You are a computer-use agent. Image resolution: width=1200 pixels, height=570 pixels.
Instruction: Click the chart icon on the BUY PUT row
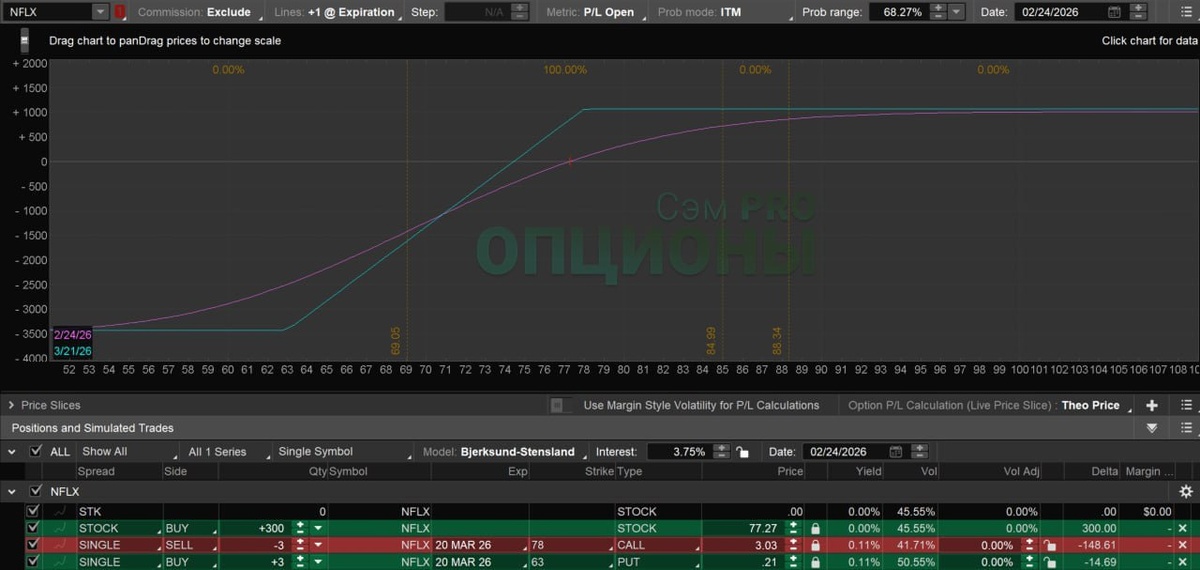pos(61,562)
